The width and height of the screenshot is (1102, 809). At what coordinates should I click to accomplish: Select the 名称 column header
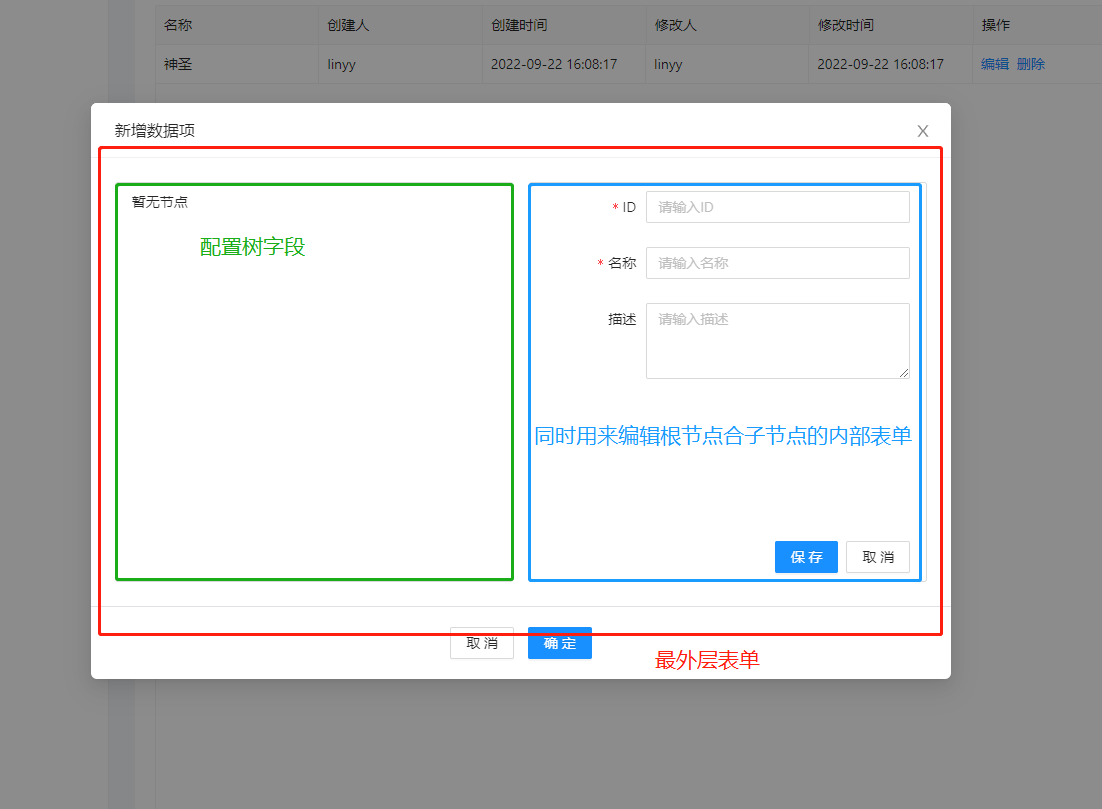(x=178, y=25)
